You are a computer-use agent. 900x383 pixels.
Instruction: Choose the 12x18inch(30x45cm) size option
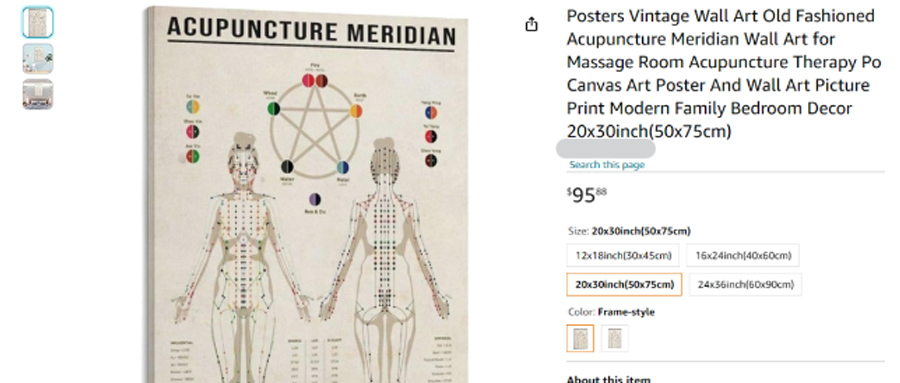(x=623, y=256)
